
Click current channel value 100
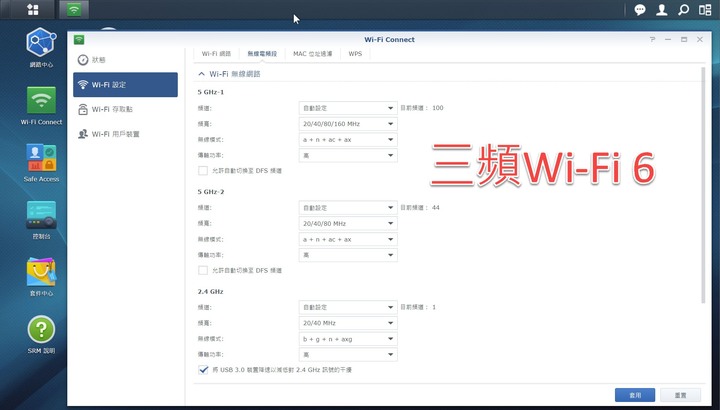(x=438, y=108)
